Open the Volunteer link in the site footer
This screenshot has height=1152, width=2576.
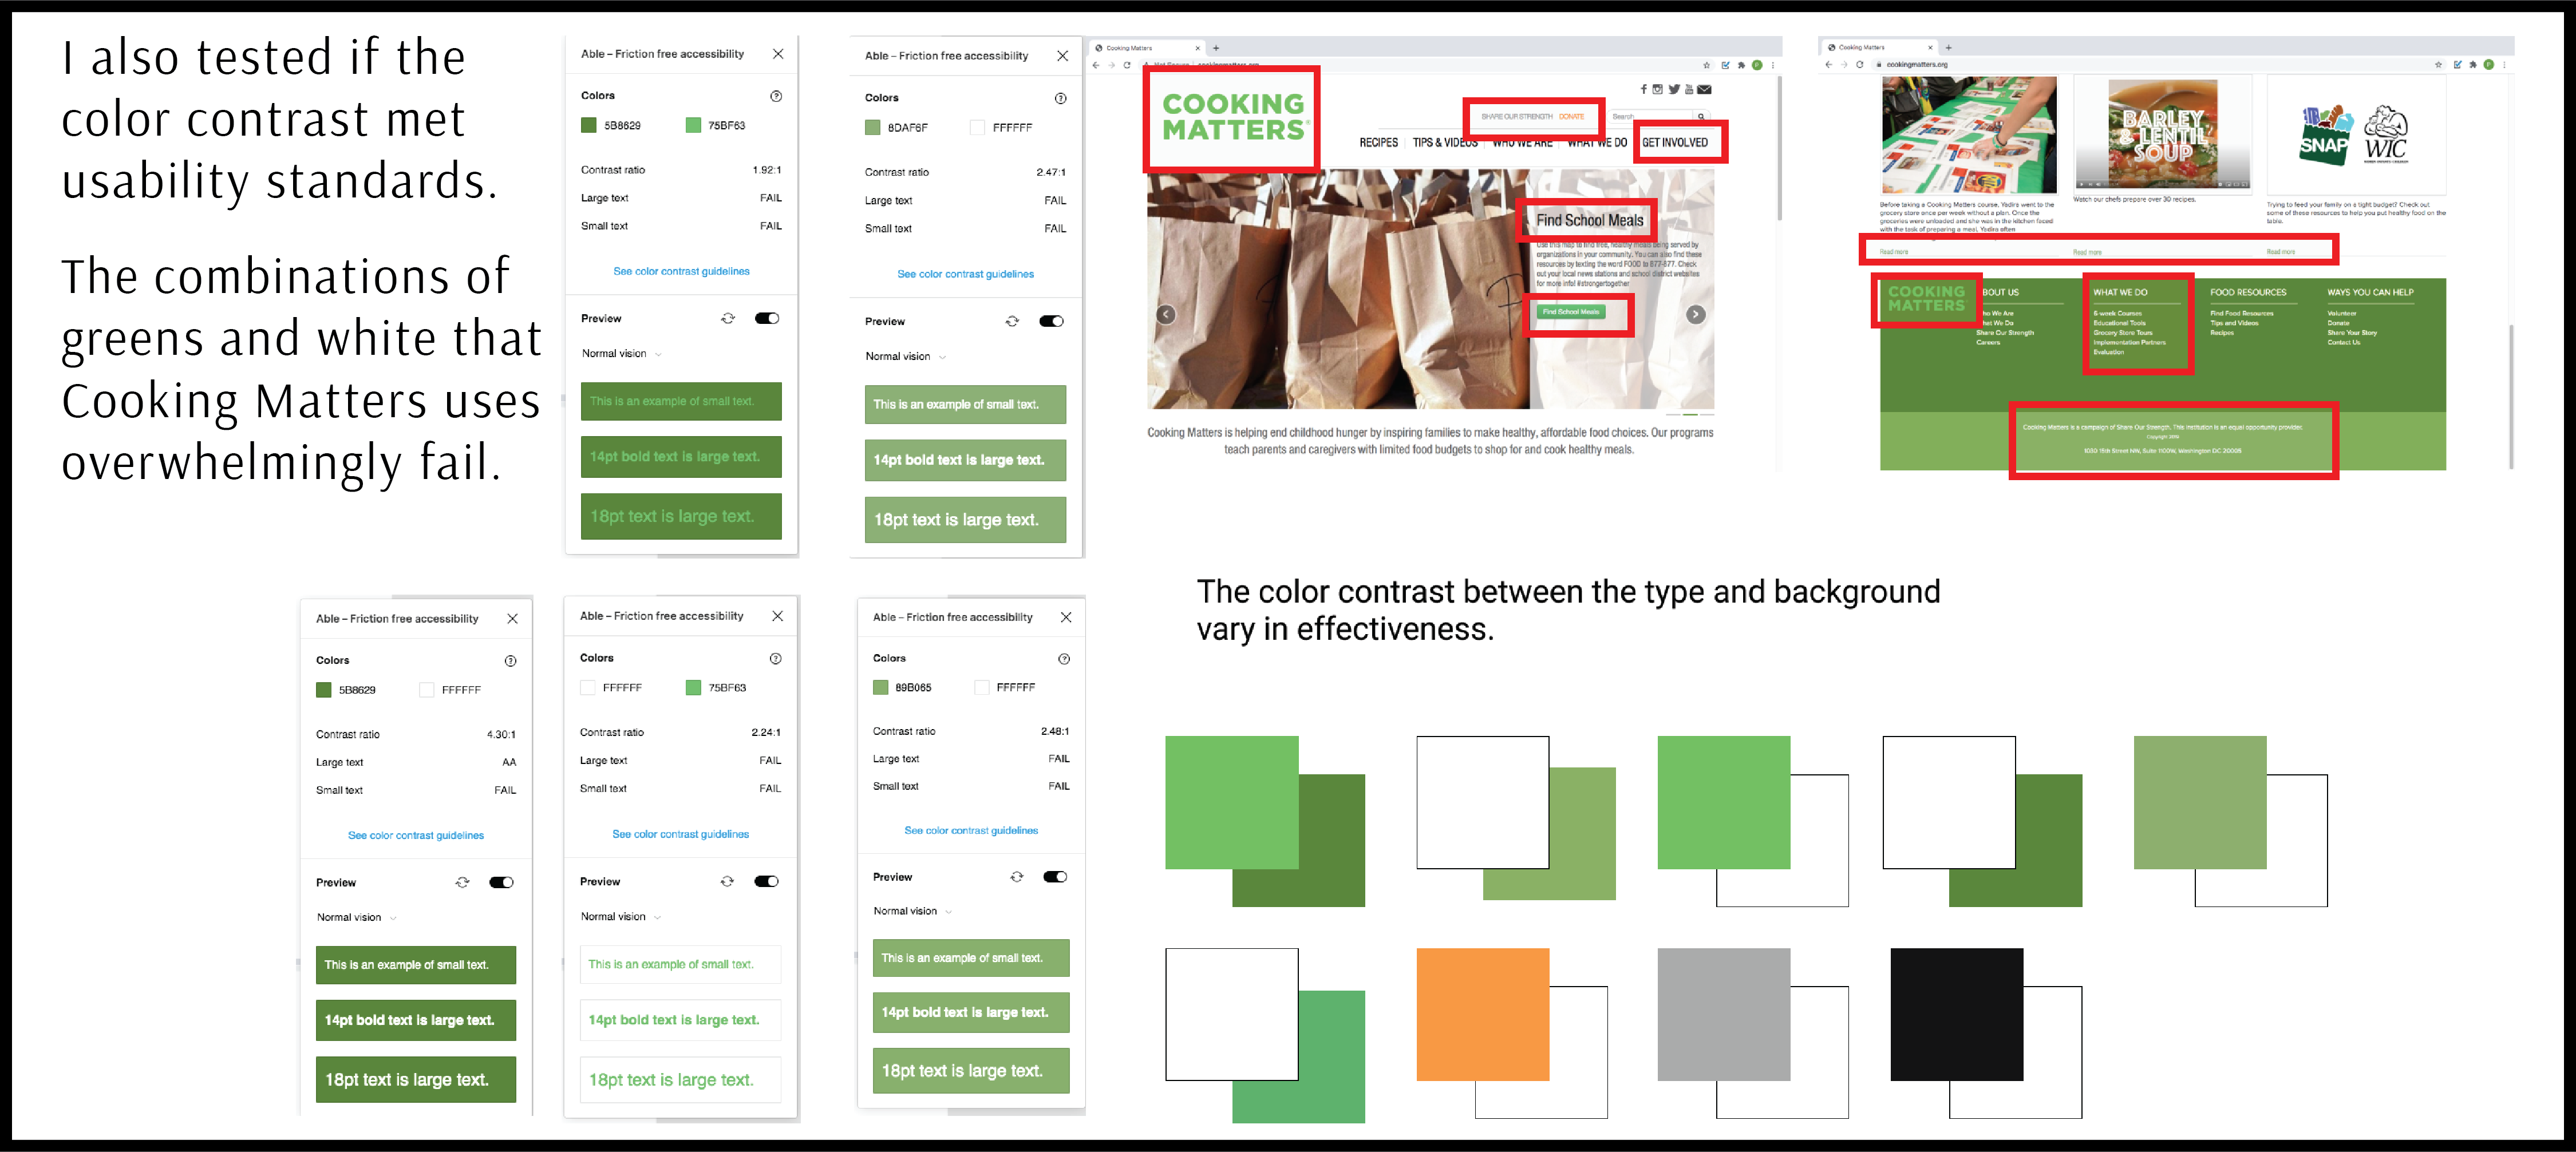tap(2341, 313)
